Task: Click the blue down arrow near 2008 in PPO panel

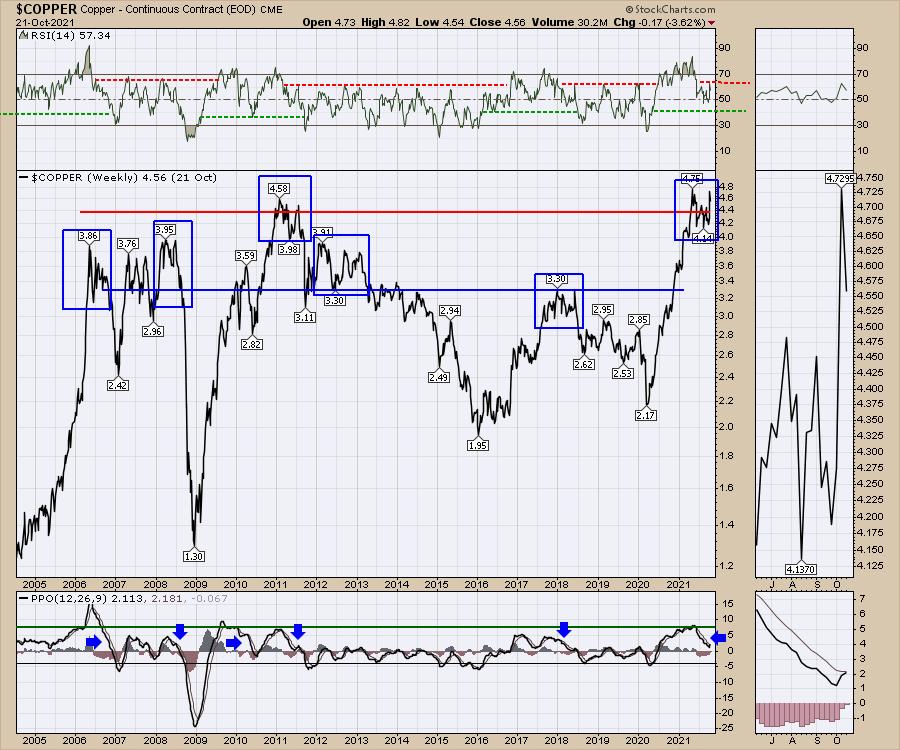Action: [x=180, y=630]
